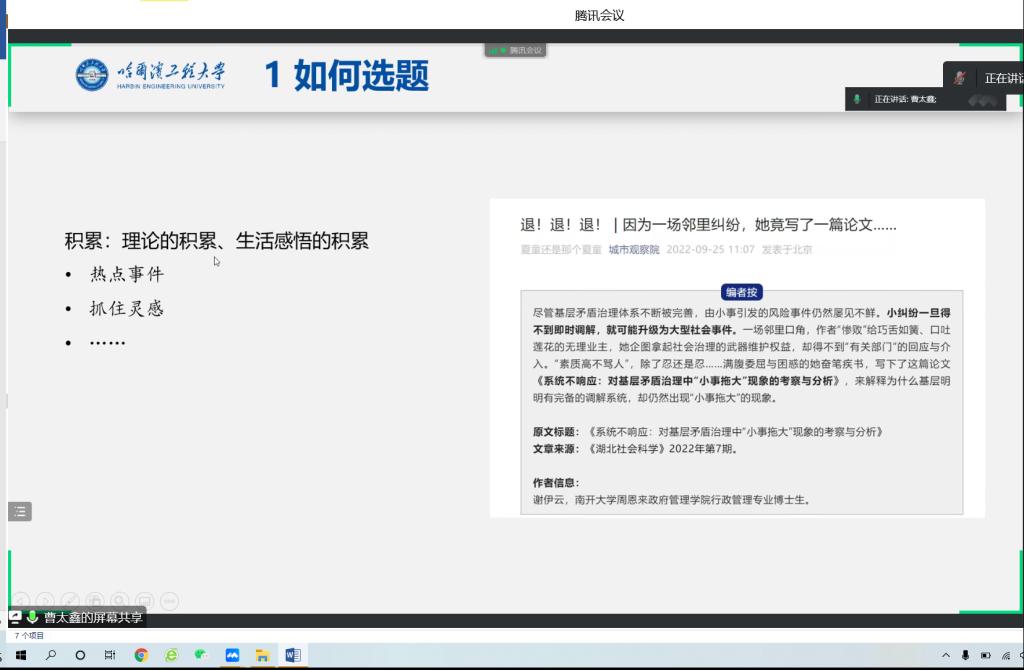Click the 编者按 label in article
This screenshot has width=1024, height=670.
click(742, 292)
